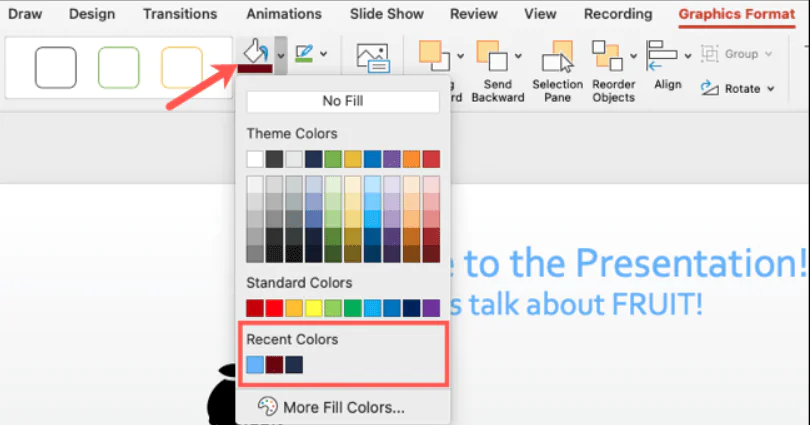Select the Graphics Format tab
810x425 pixels.
pyautogui.click(x=737, y=14)
